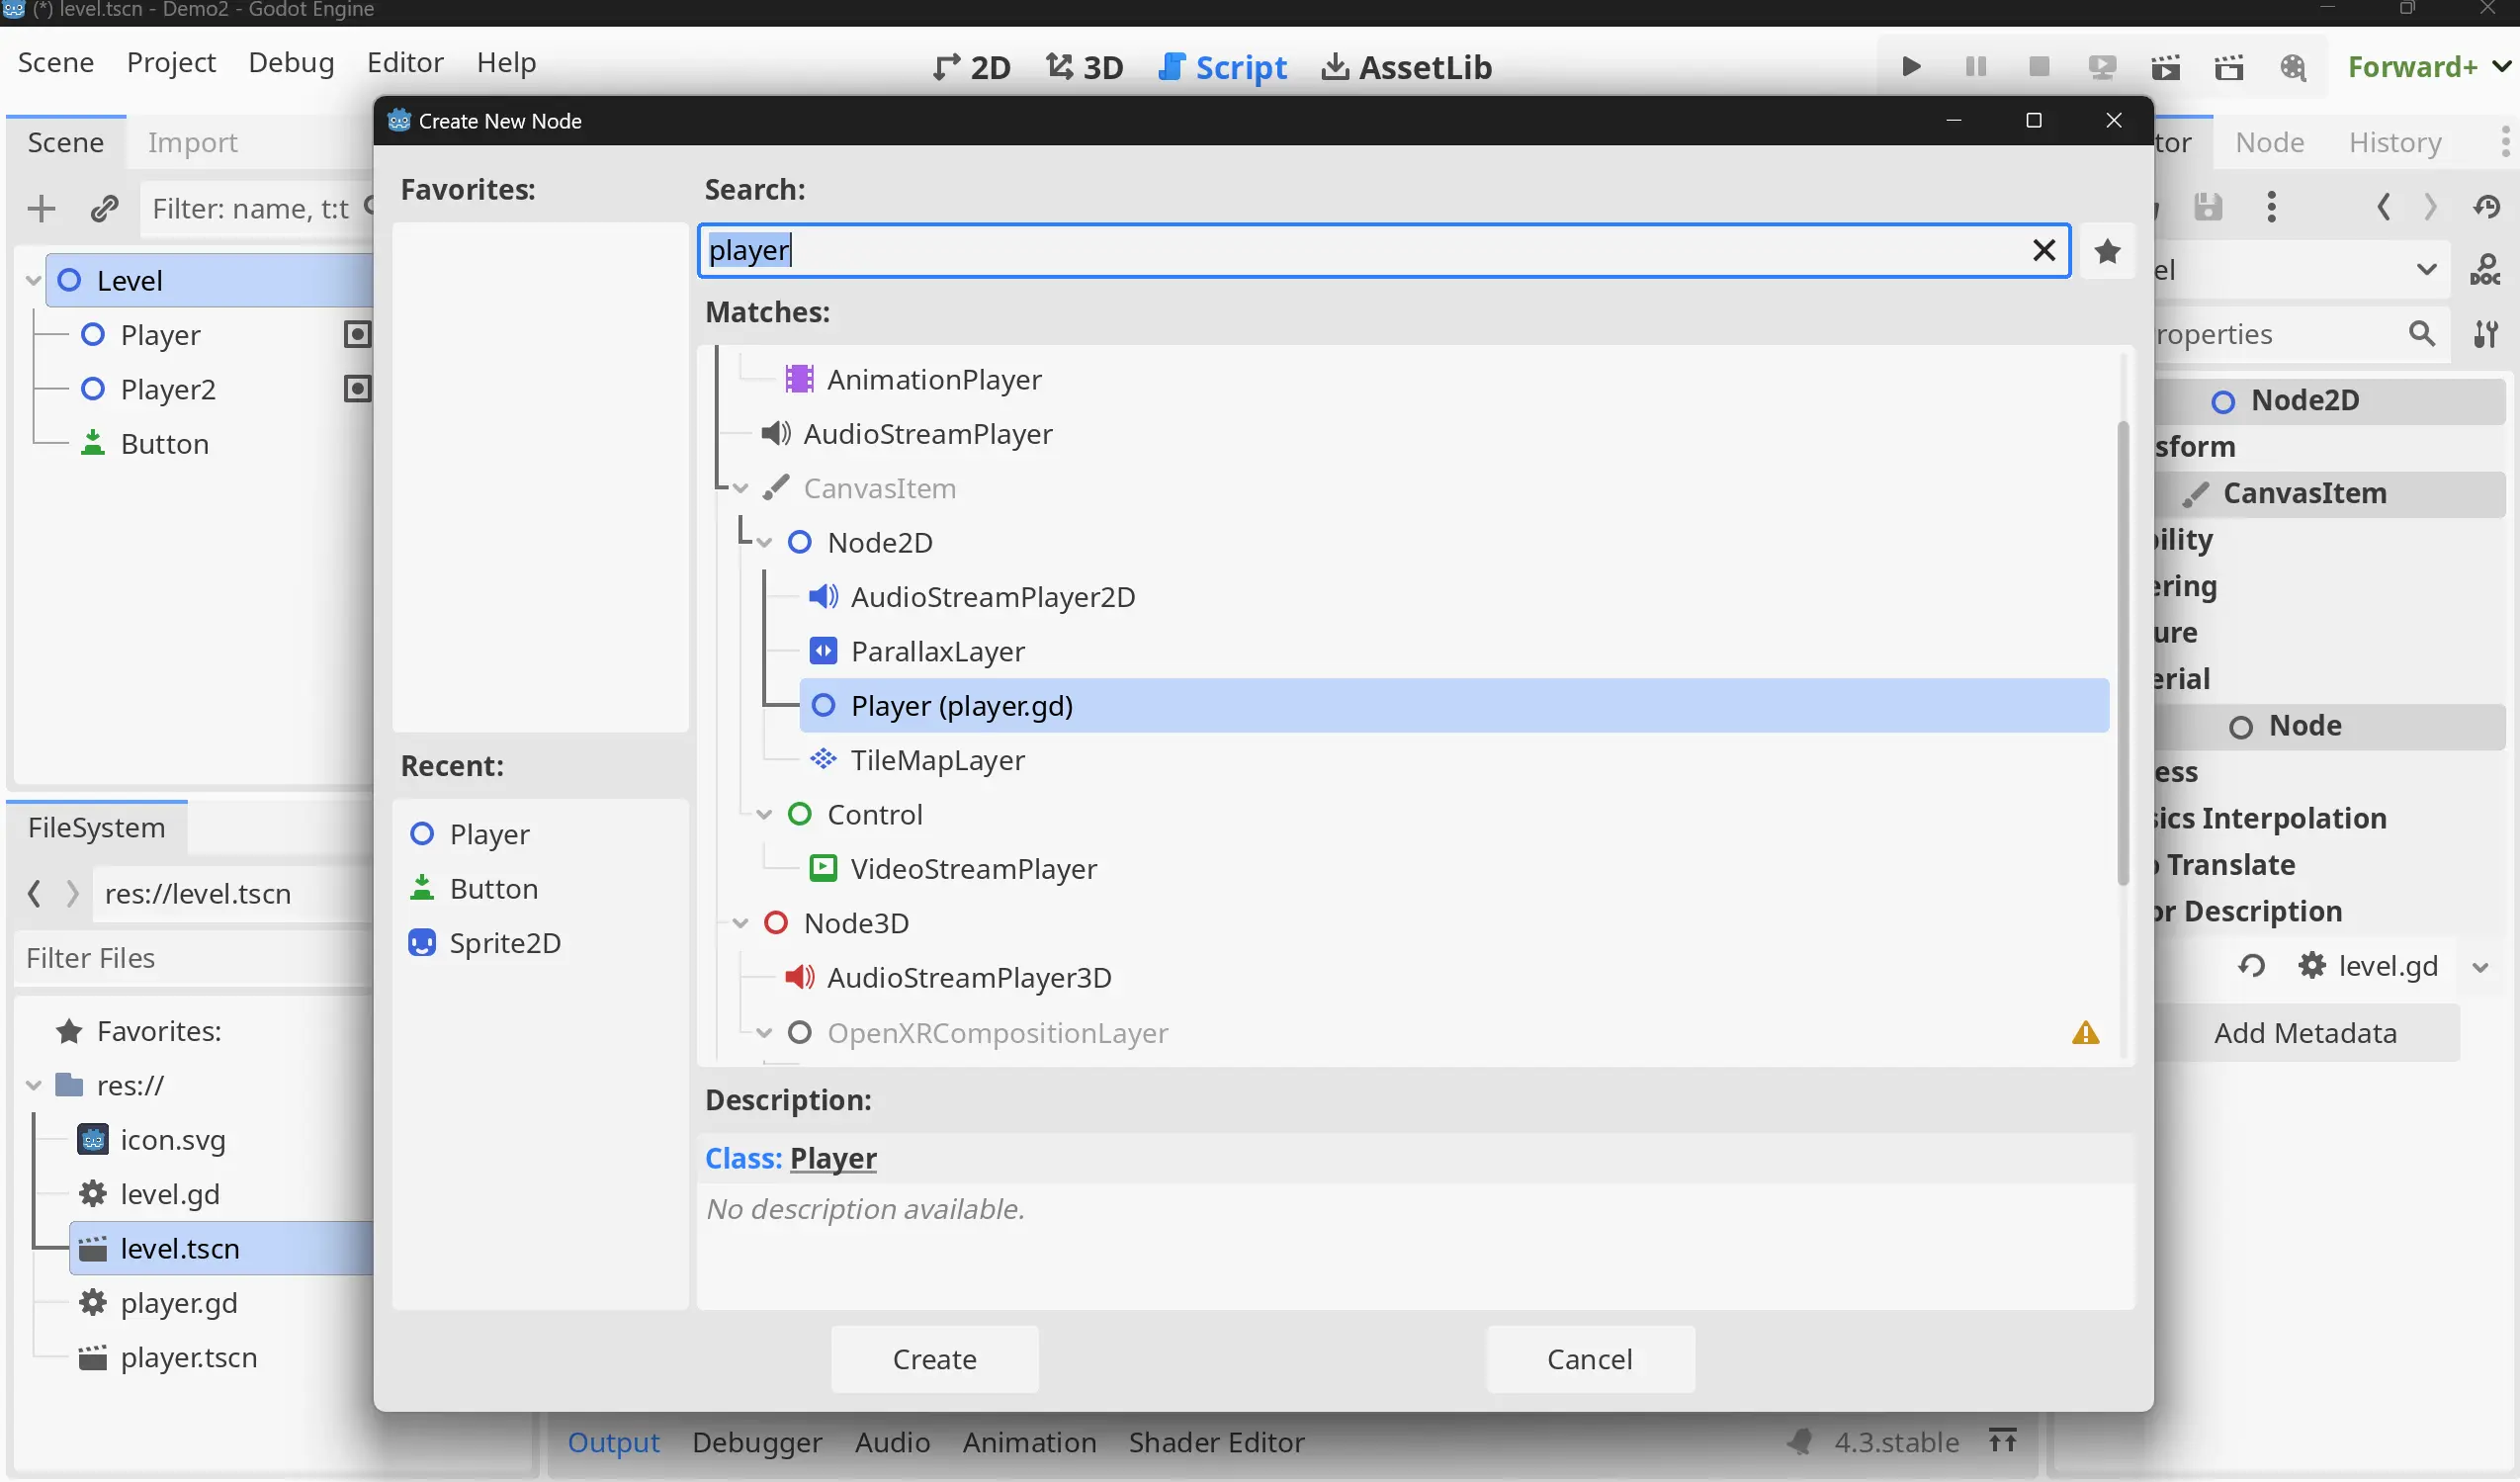Open the Scene menu
Image resolution: width=2520 pixels, height=1482 pixels.
pos(56,62)
